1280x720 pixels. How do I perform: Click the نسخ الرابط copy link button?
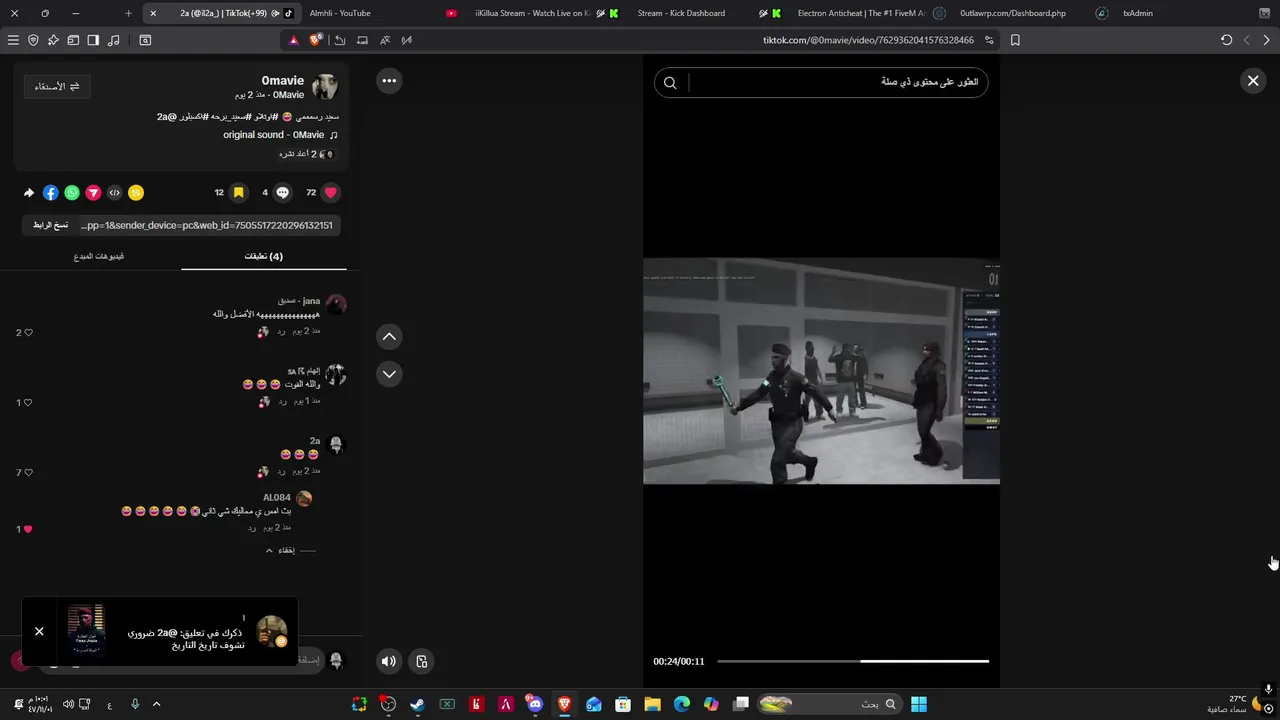[x=50, y=225]
